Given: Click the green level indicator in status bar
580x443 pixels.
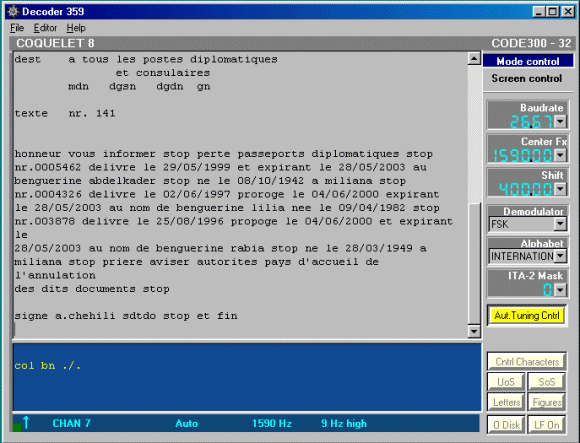Looking at the screenshot, I should [x=17, y=427].
